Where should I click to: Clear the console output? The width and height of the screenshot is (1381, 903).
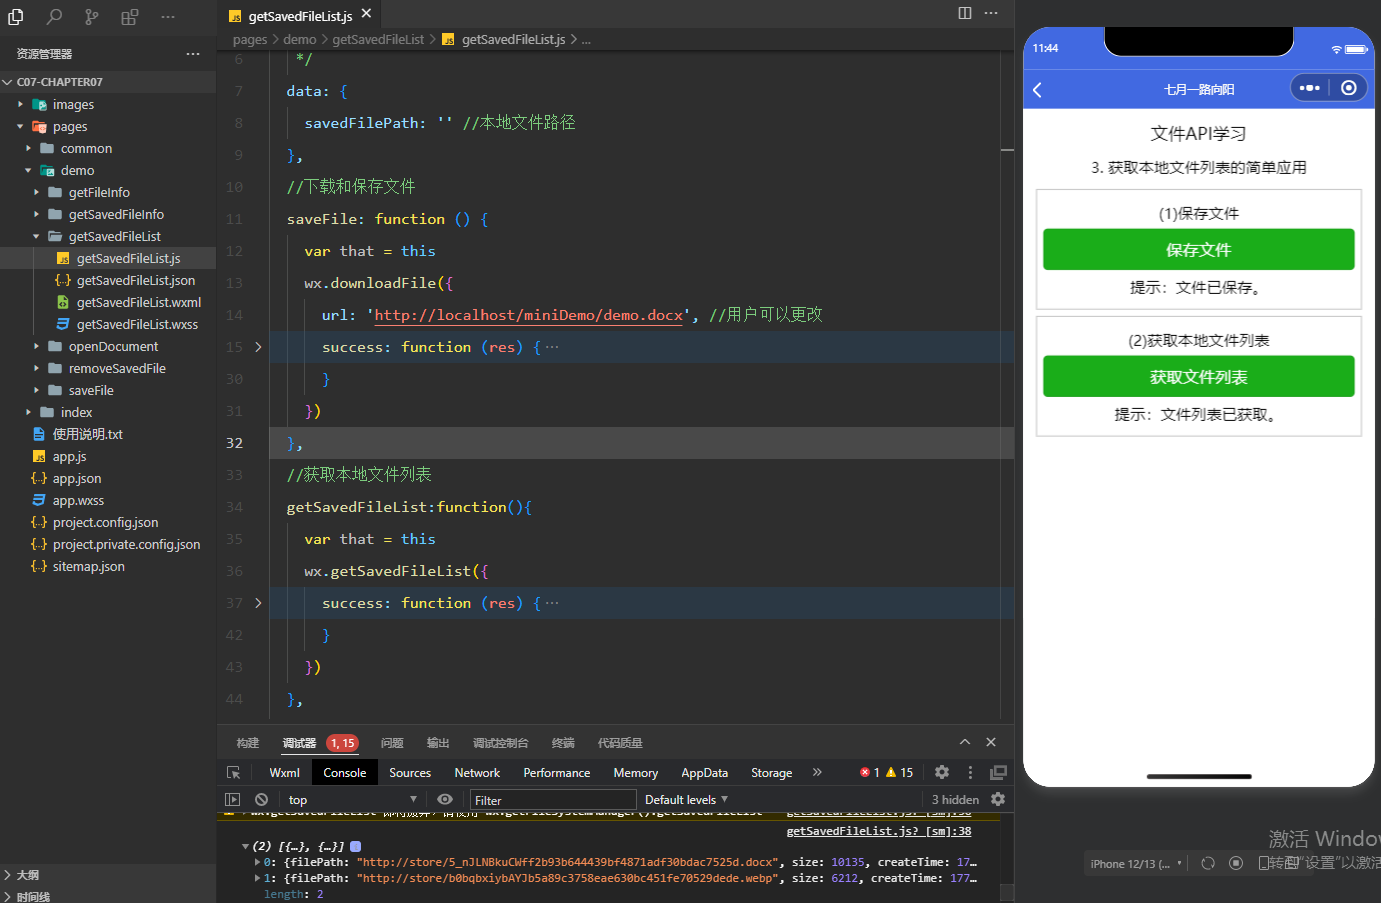pos(261,799)
